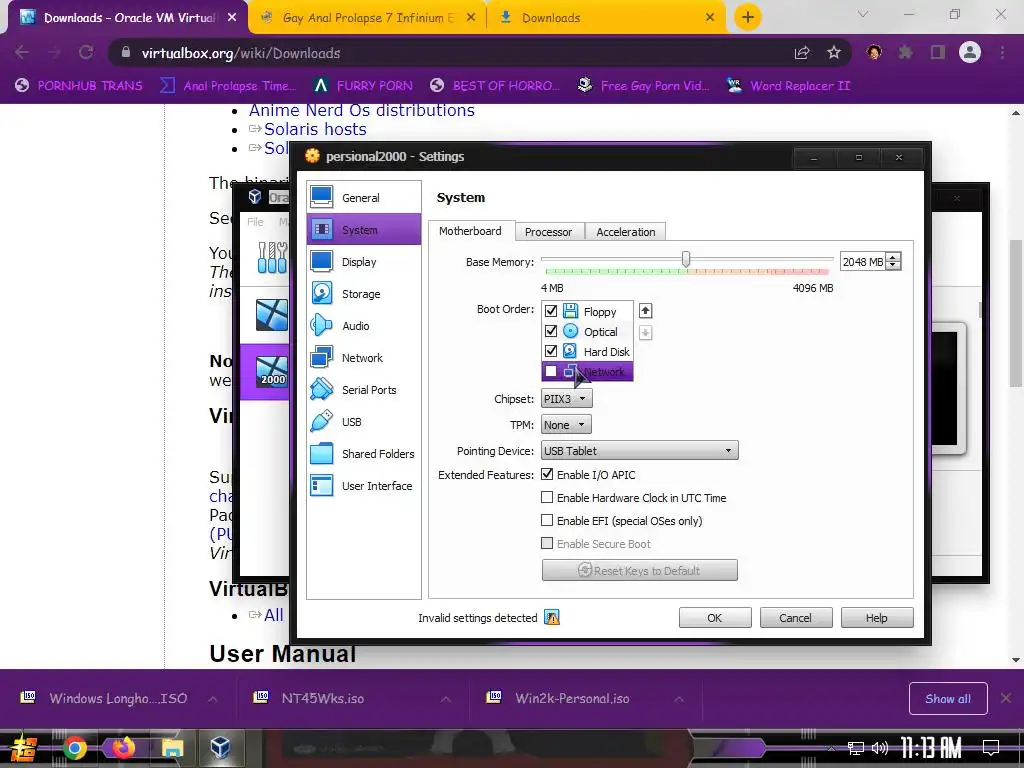Show hidden system tray icons
Image resolution: width=1024 pixels, height=768 pixels.
[x=831, y=748]
